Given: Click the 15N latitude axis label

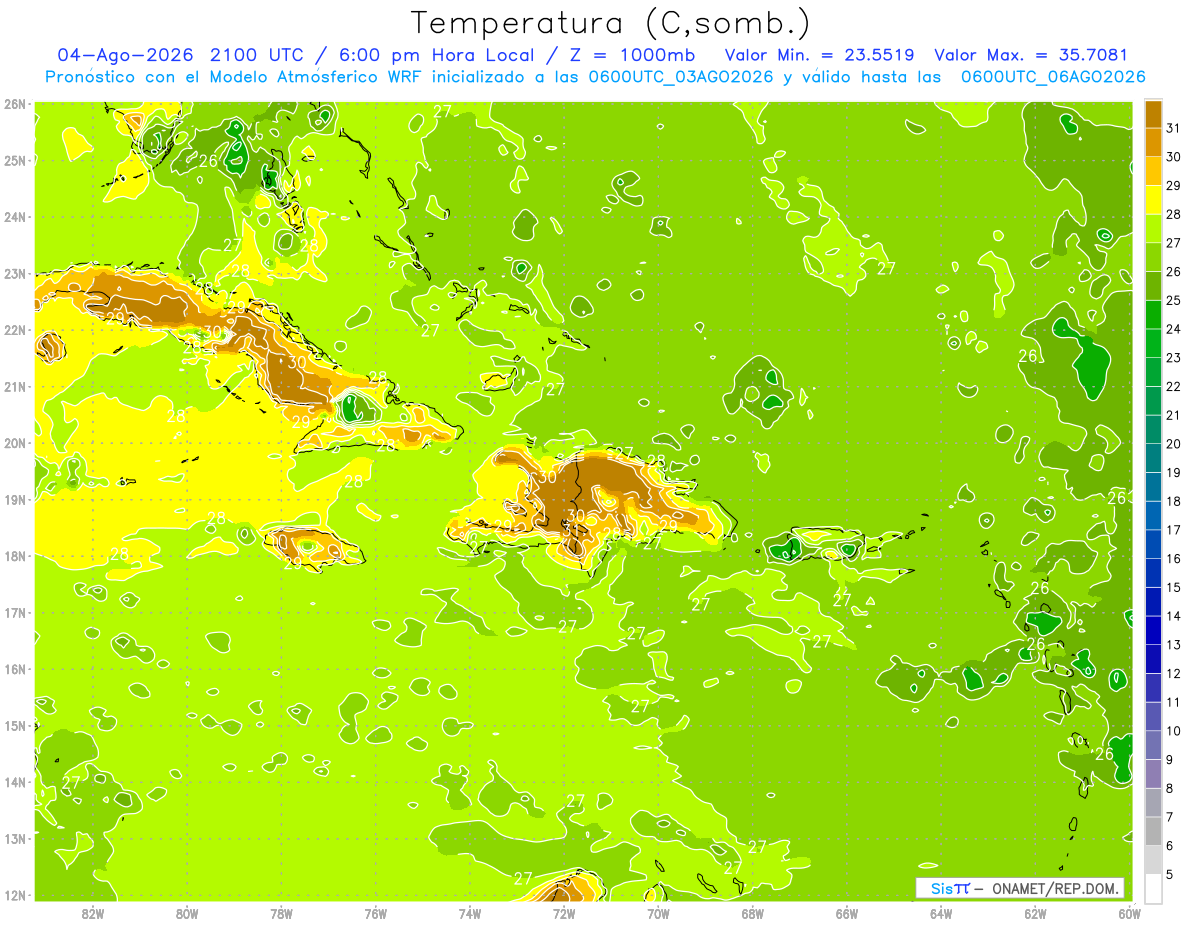Looking at the screenshot, I should 14,726.
